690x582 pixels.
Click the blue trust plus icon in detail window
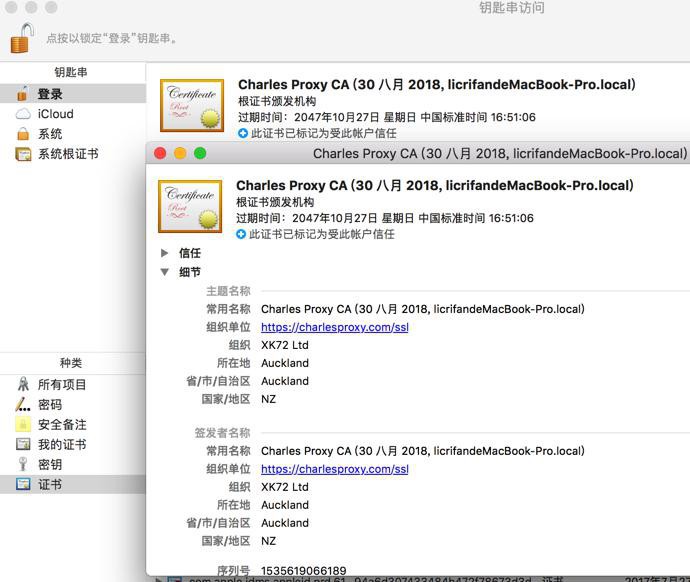click(x=241, y=234)
